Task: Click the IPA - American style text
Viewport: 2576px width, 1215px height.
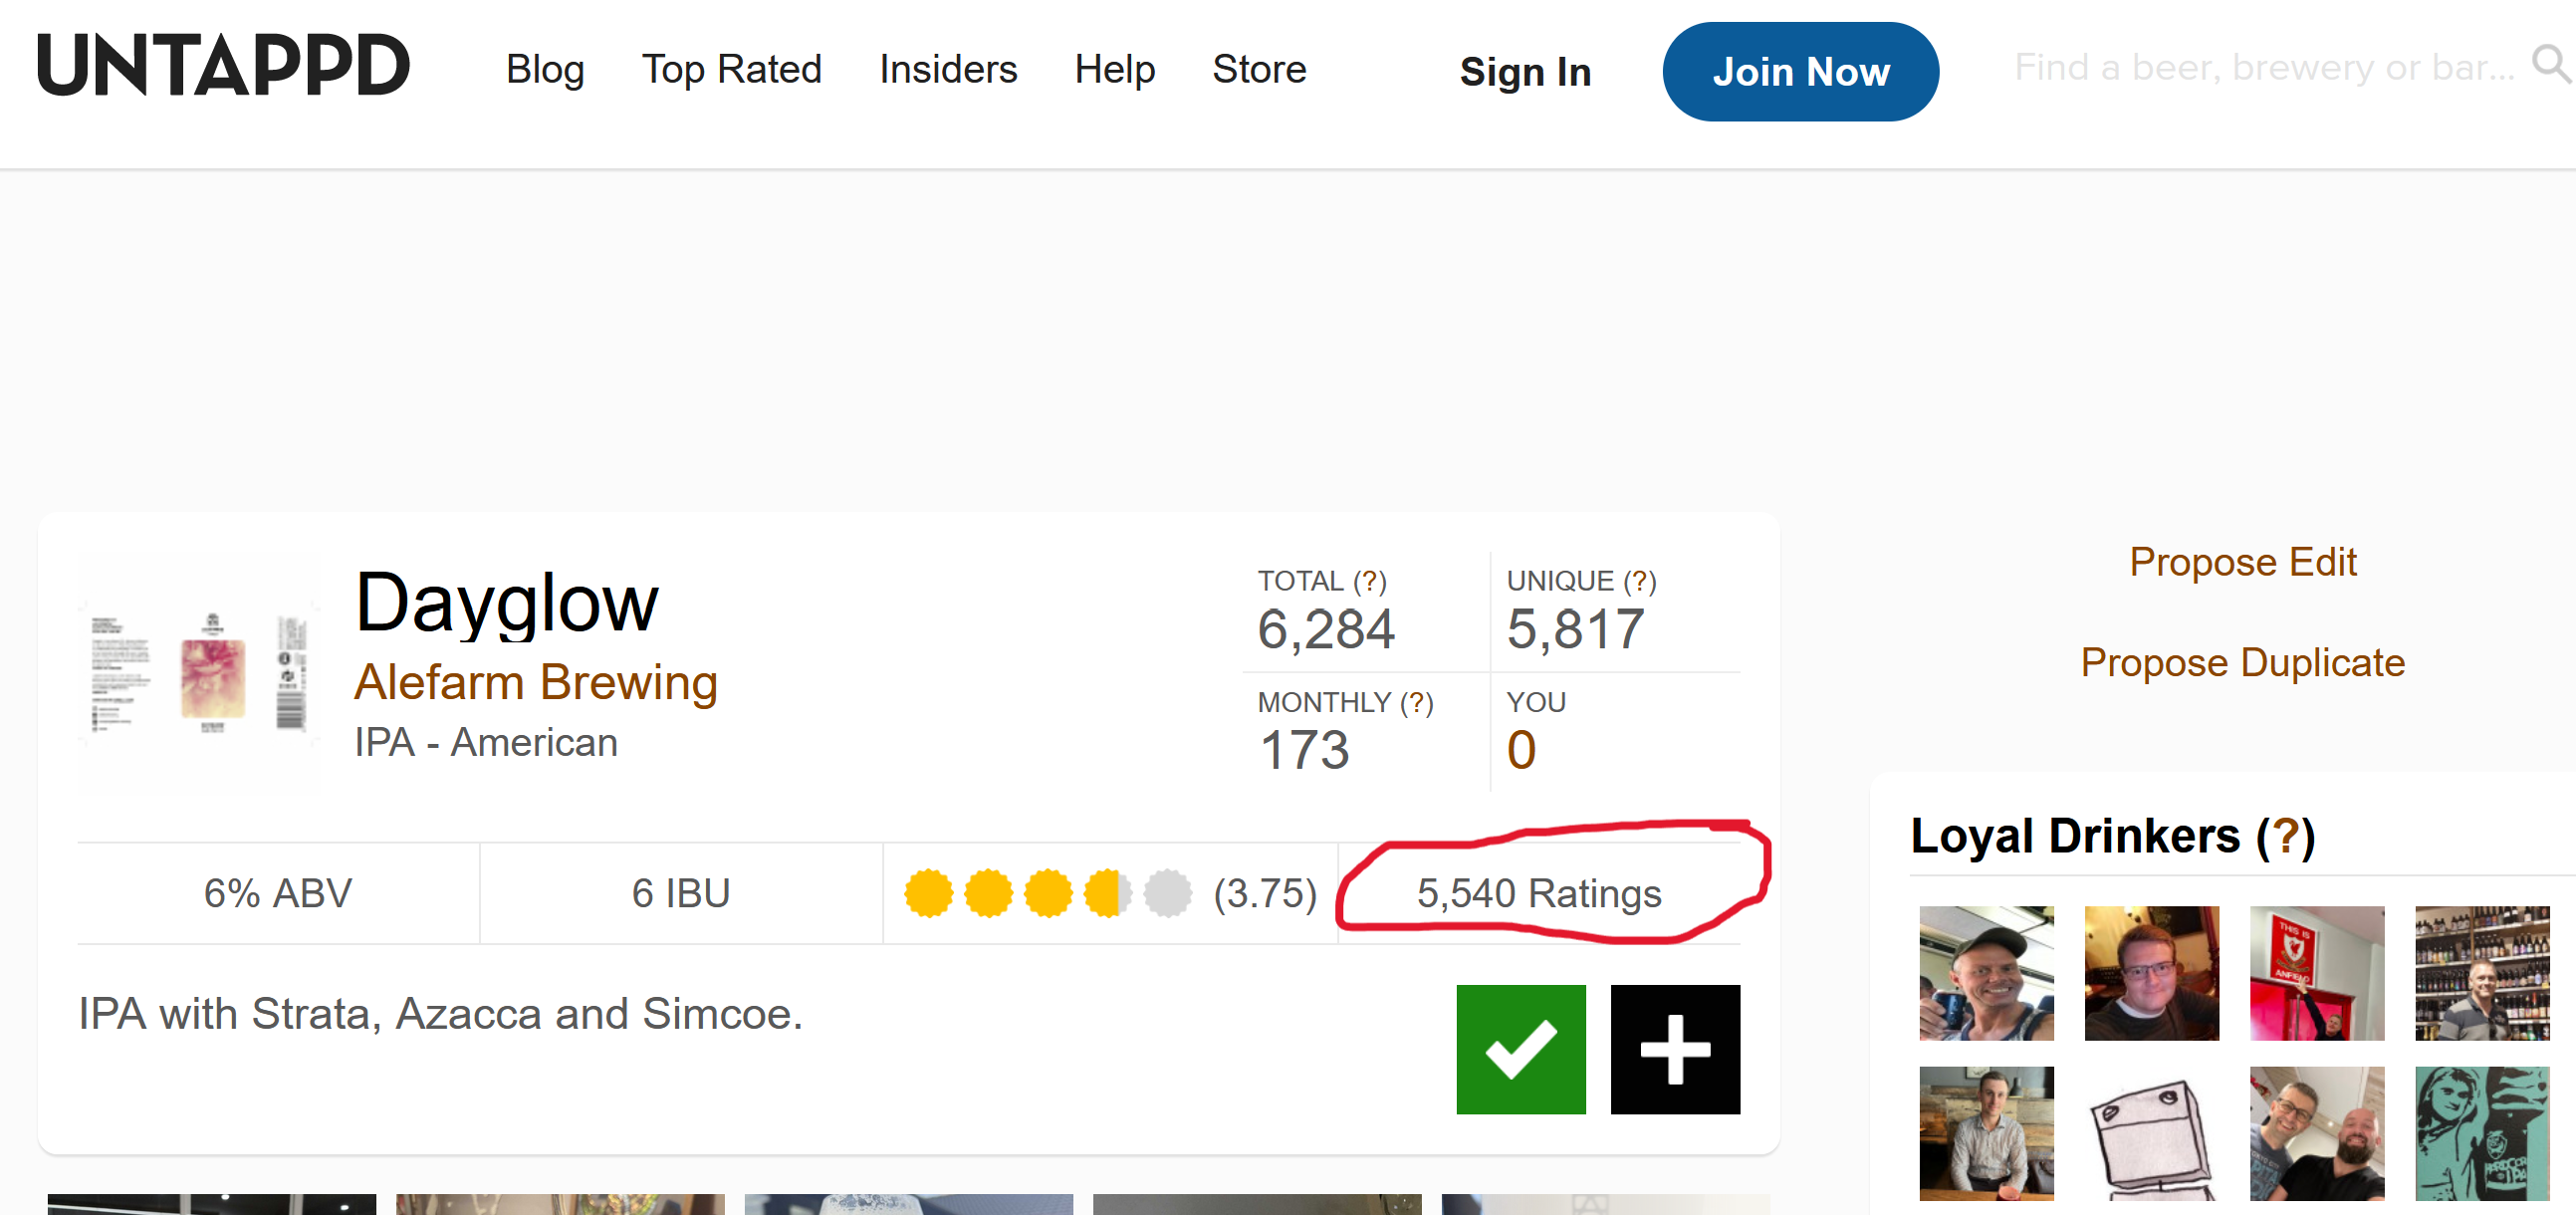Action: pyautogui.click(x=486, y=742)
